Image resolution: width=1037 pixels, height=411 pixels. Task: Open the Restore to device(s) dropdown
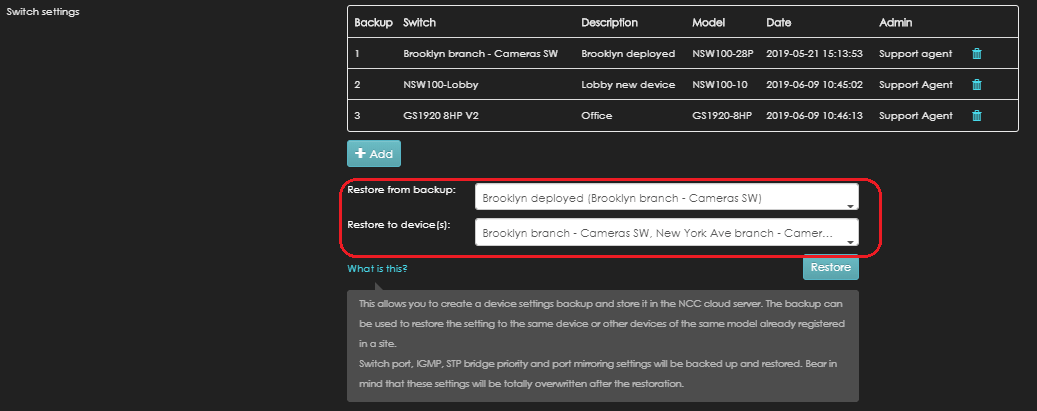pos(667,233)
